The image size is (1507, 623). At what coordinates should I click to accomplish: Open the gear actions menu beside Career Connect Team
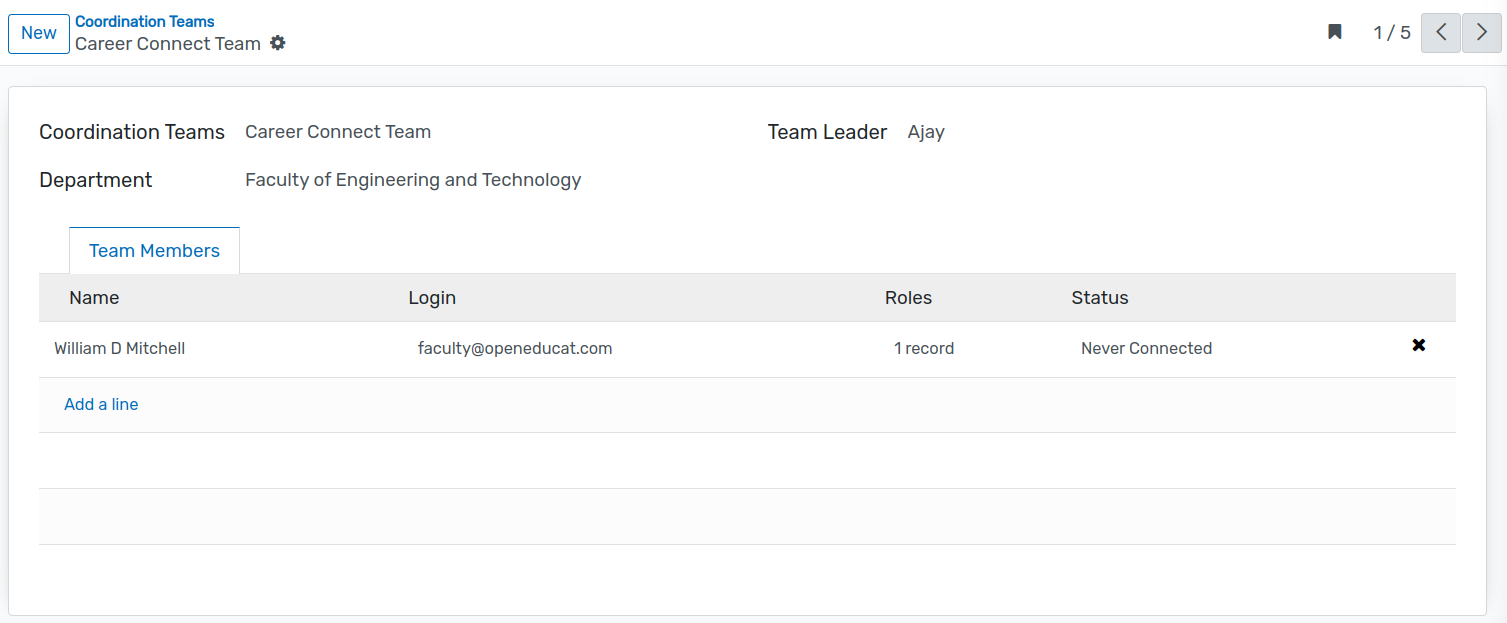278,43
